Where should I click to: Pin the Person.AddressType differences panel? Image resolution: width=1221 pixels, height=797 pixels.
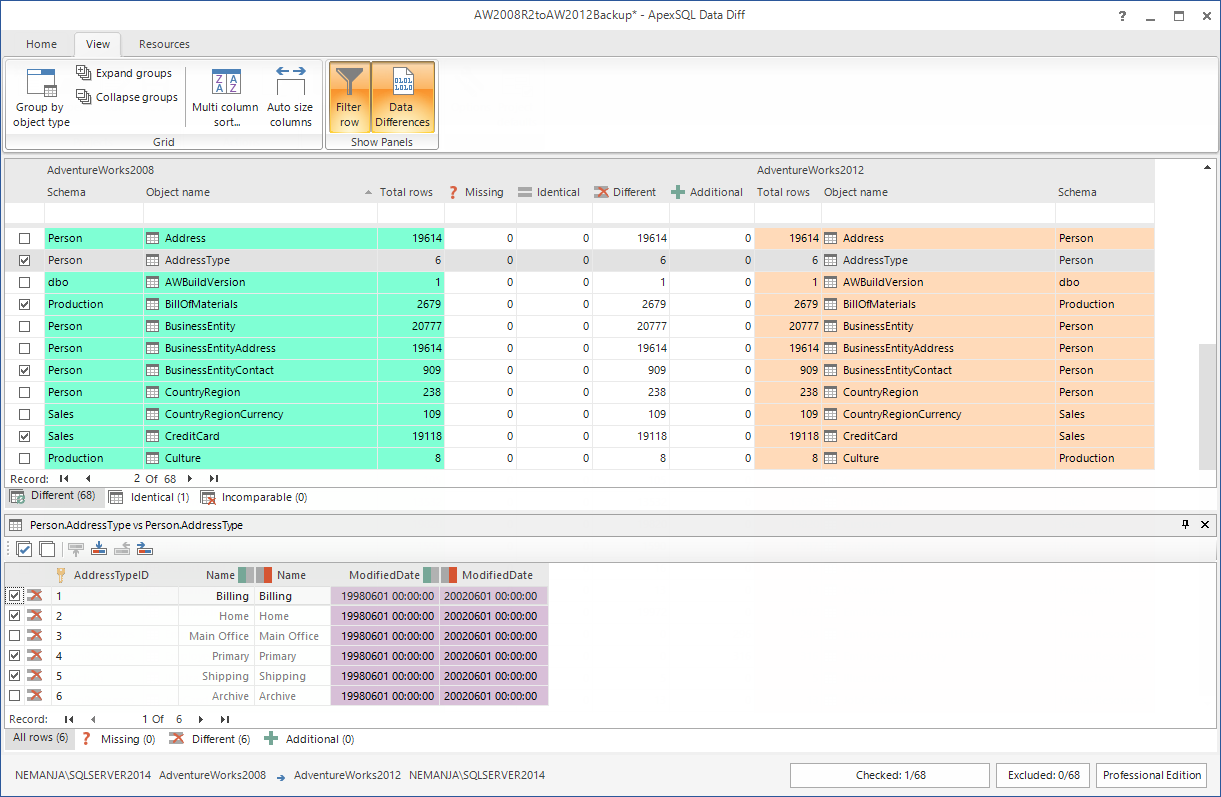[x=1186, y=524]
